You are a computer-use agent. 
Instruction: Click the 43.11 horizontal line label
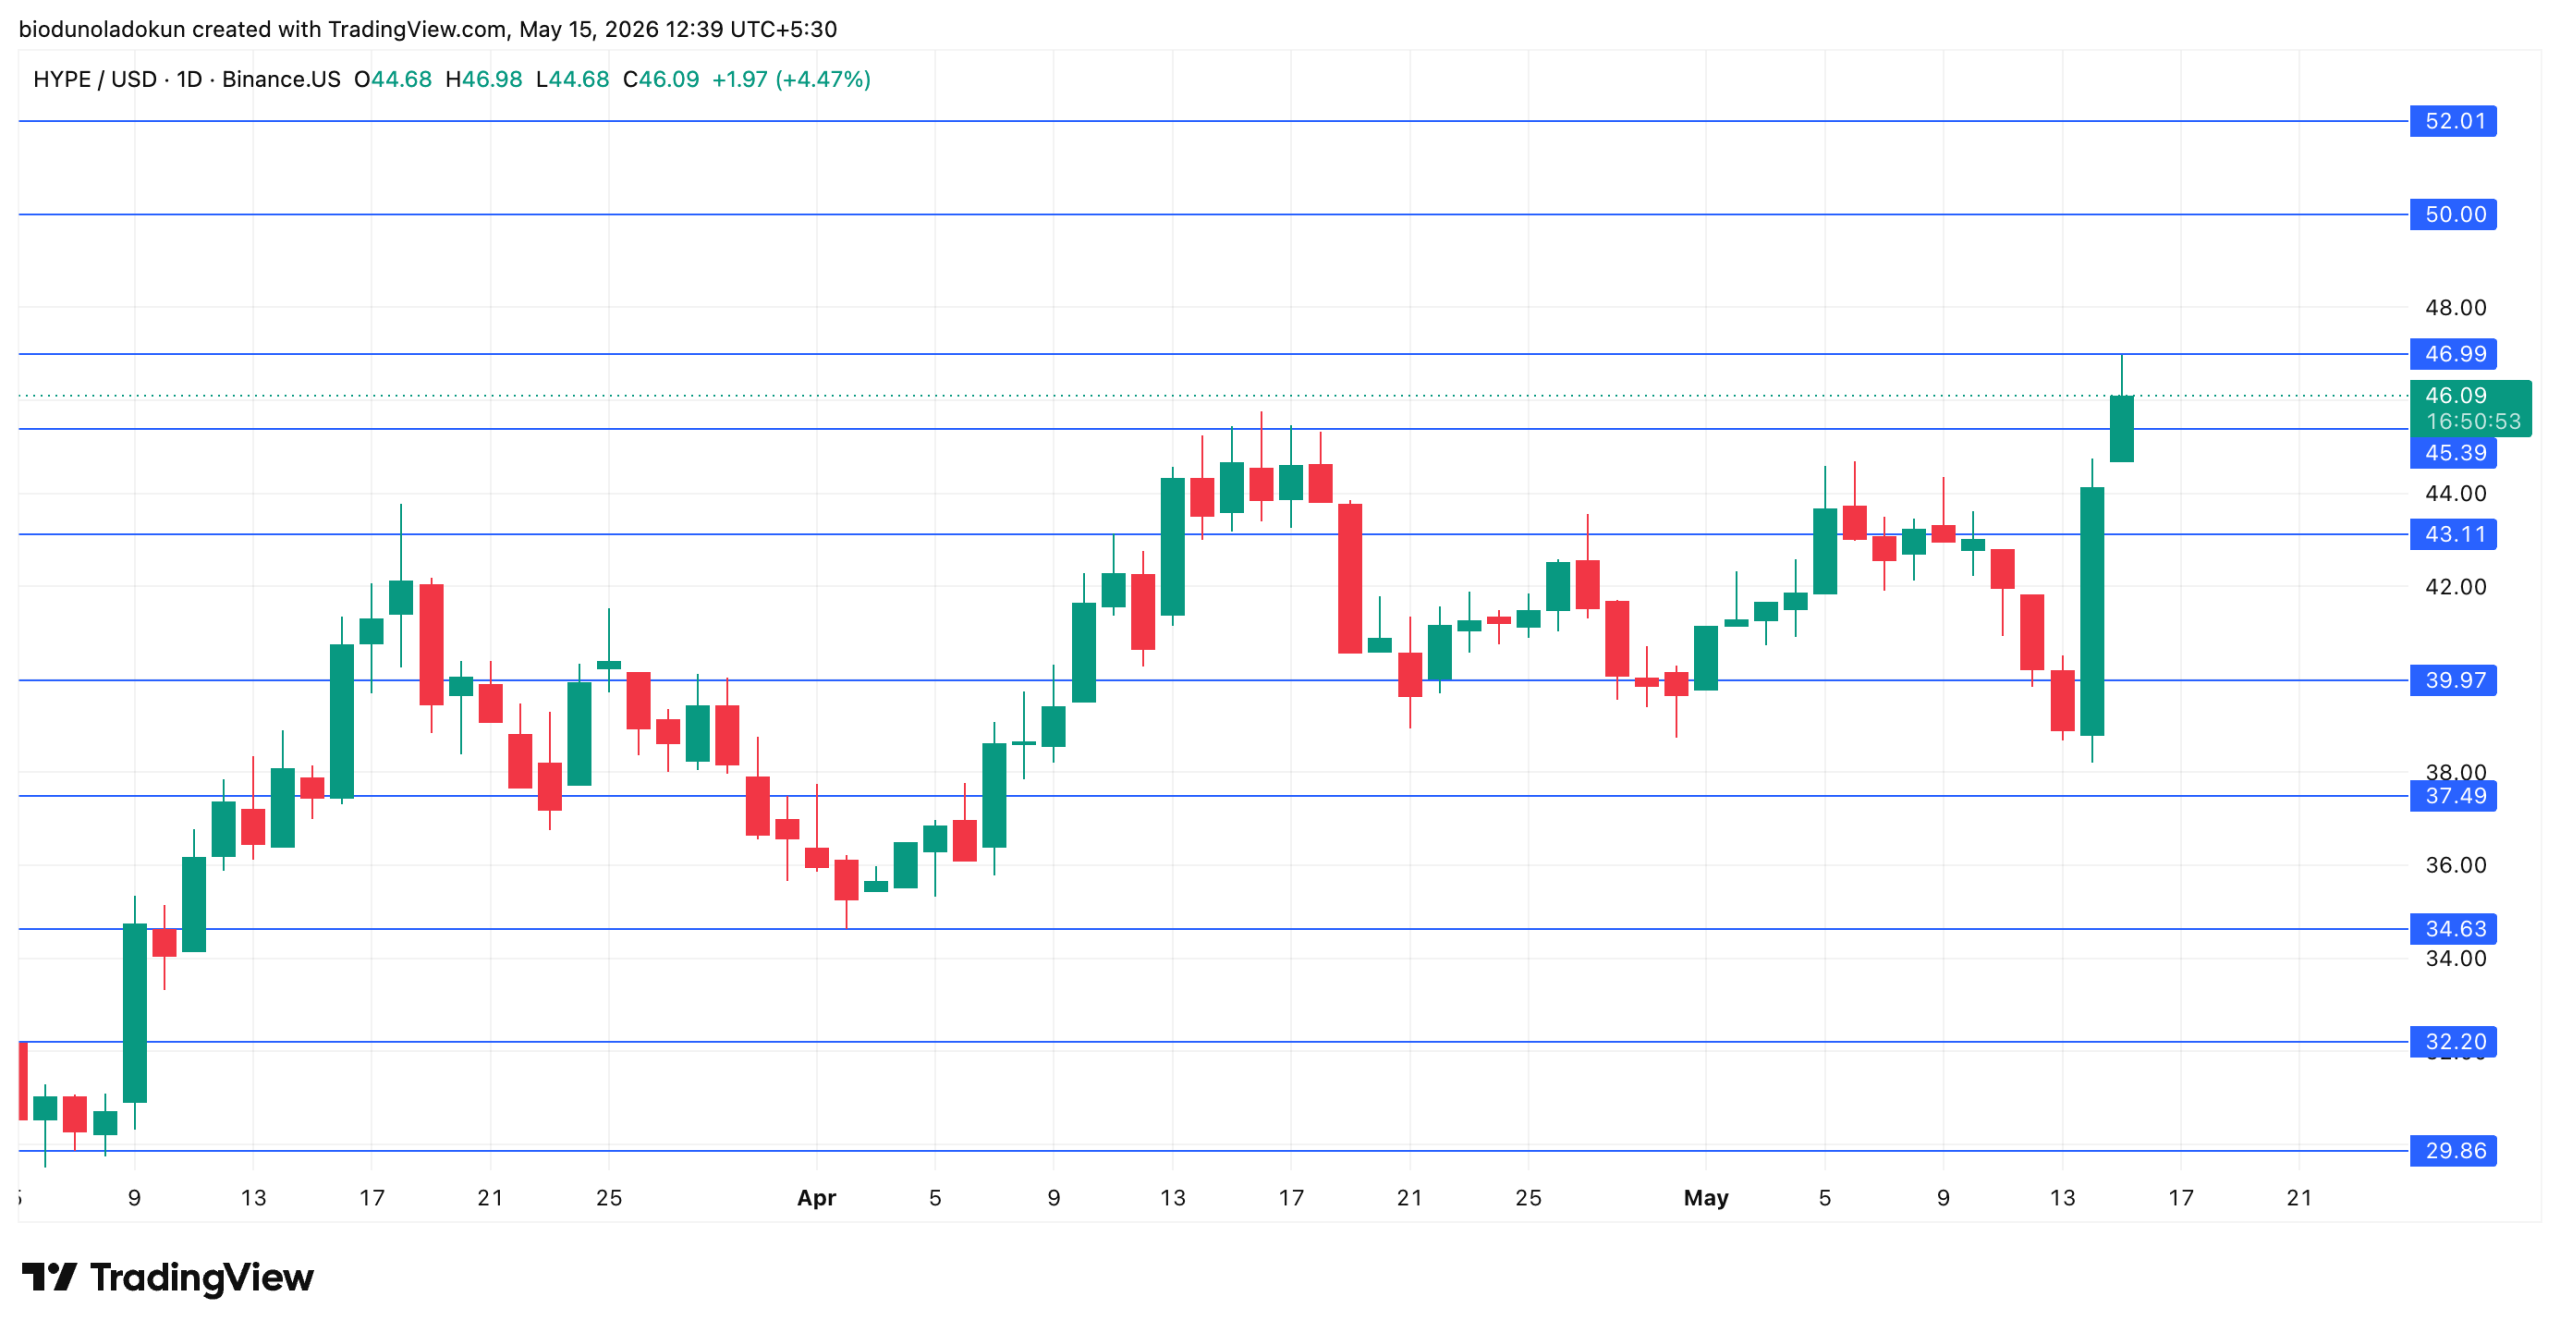tap(2452, 534)
